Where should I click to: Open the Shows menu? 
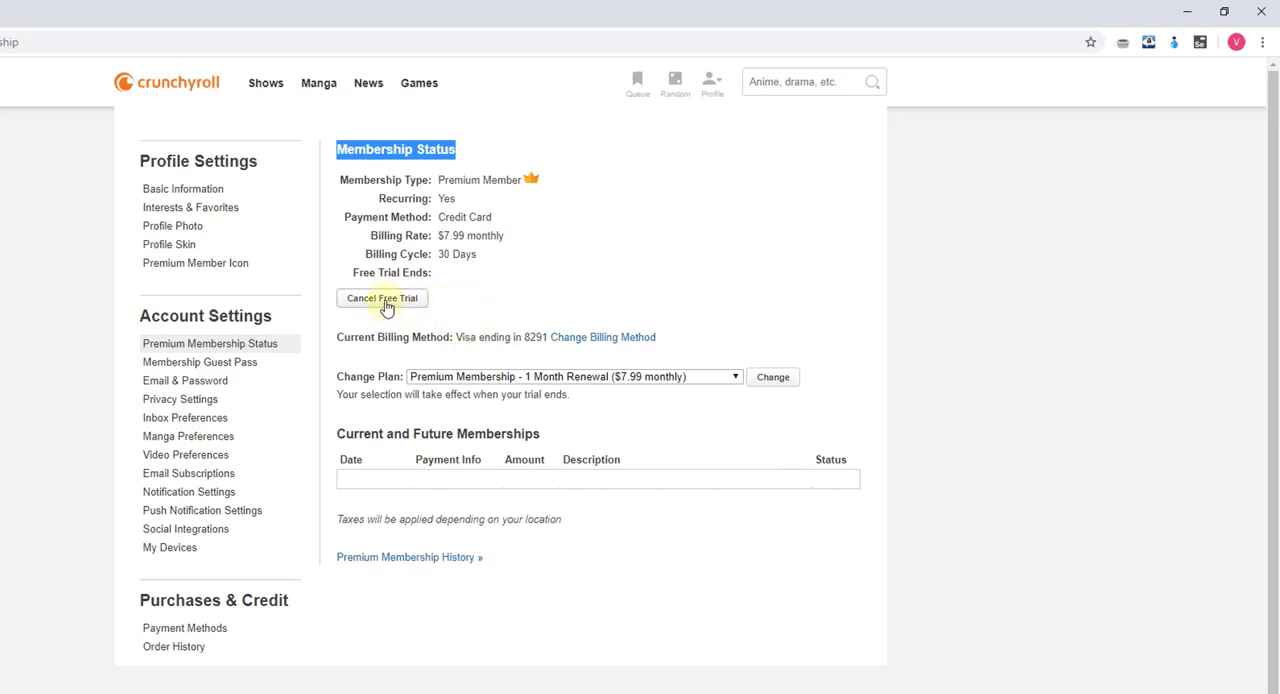266,83
